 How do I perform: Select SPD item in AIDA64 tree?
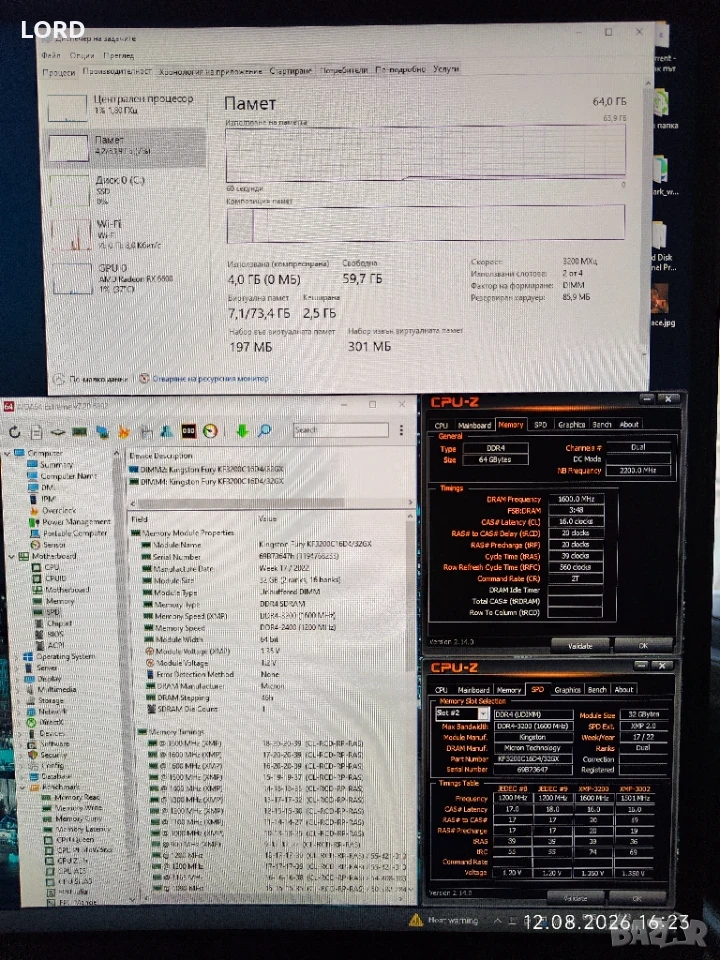53,612
